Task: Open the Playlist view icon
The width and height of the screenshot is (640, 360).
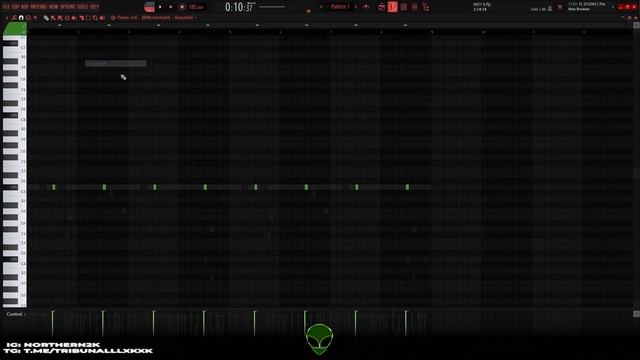Action: click(x=382, y=7)
